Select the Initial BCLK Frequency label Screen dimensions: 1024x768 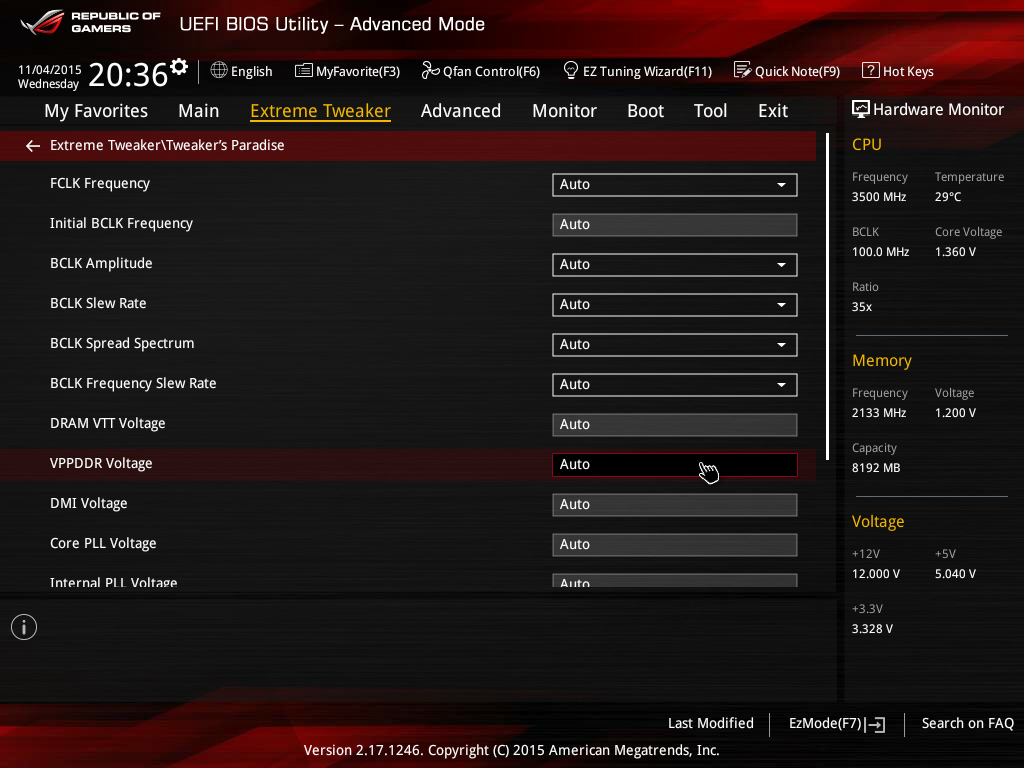pos(121,223)
